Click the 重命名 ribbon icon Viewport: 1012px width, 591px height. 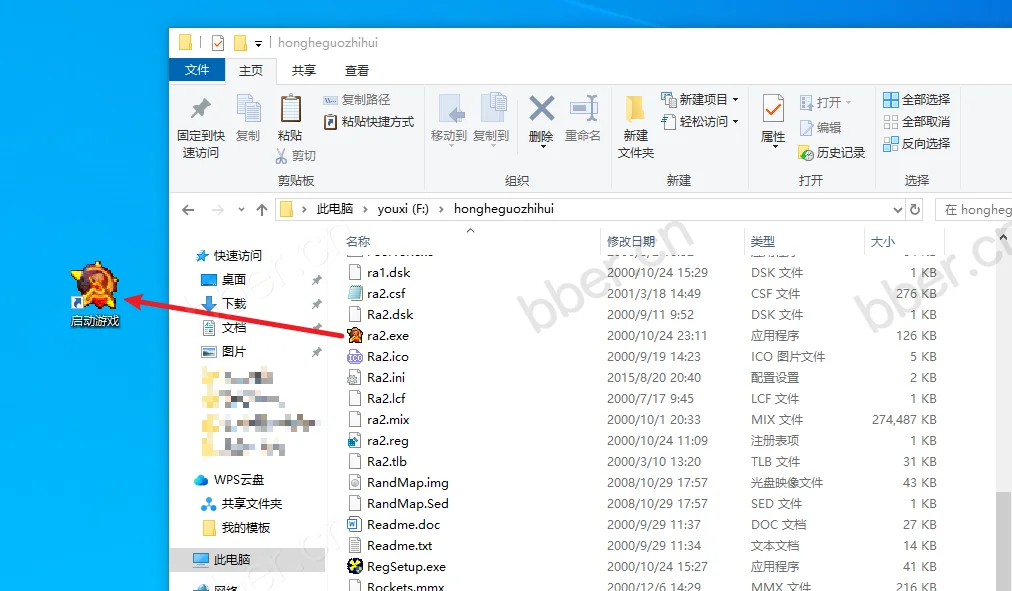[x=583, y=108]
